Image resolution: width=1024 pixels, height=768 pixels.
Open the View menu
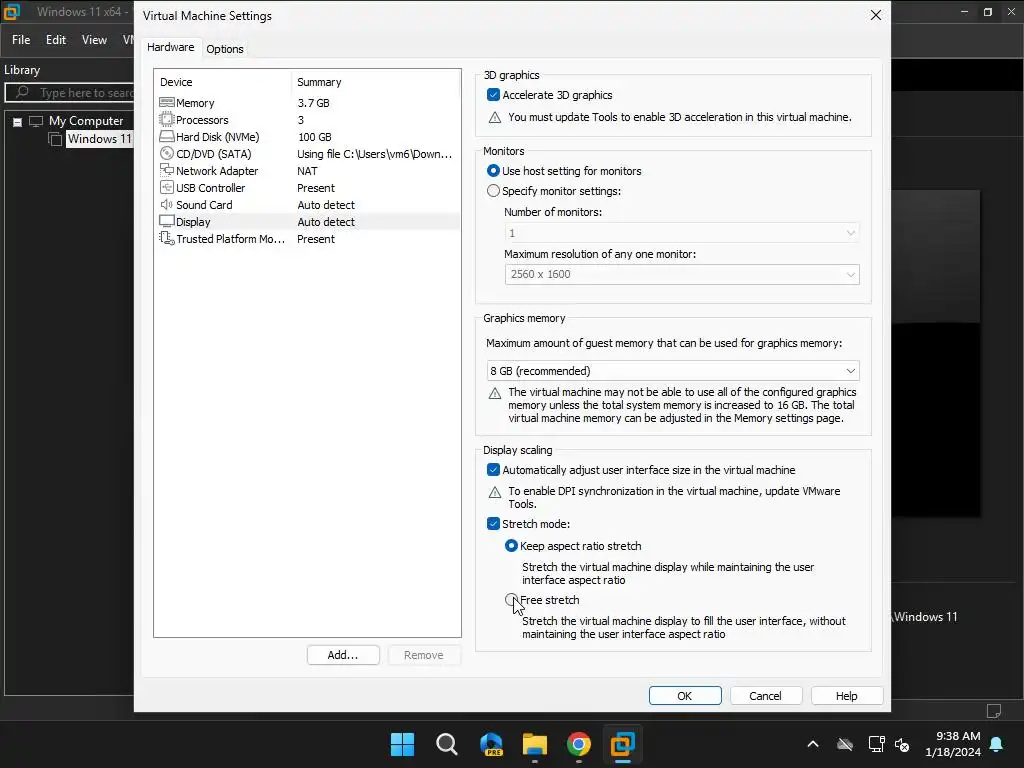[x=94, y=40]
